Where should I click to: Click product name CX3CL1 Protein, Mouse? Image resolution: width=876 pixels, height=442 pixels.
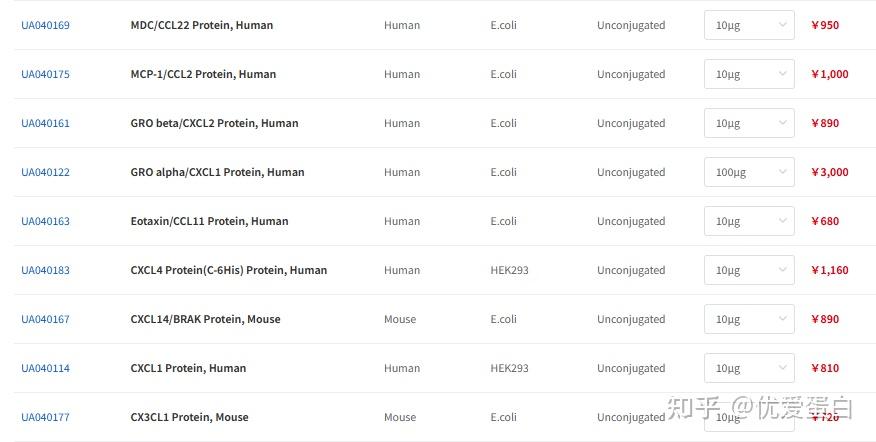[x=189, y=417]
